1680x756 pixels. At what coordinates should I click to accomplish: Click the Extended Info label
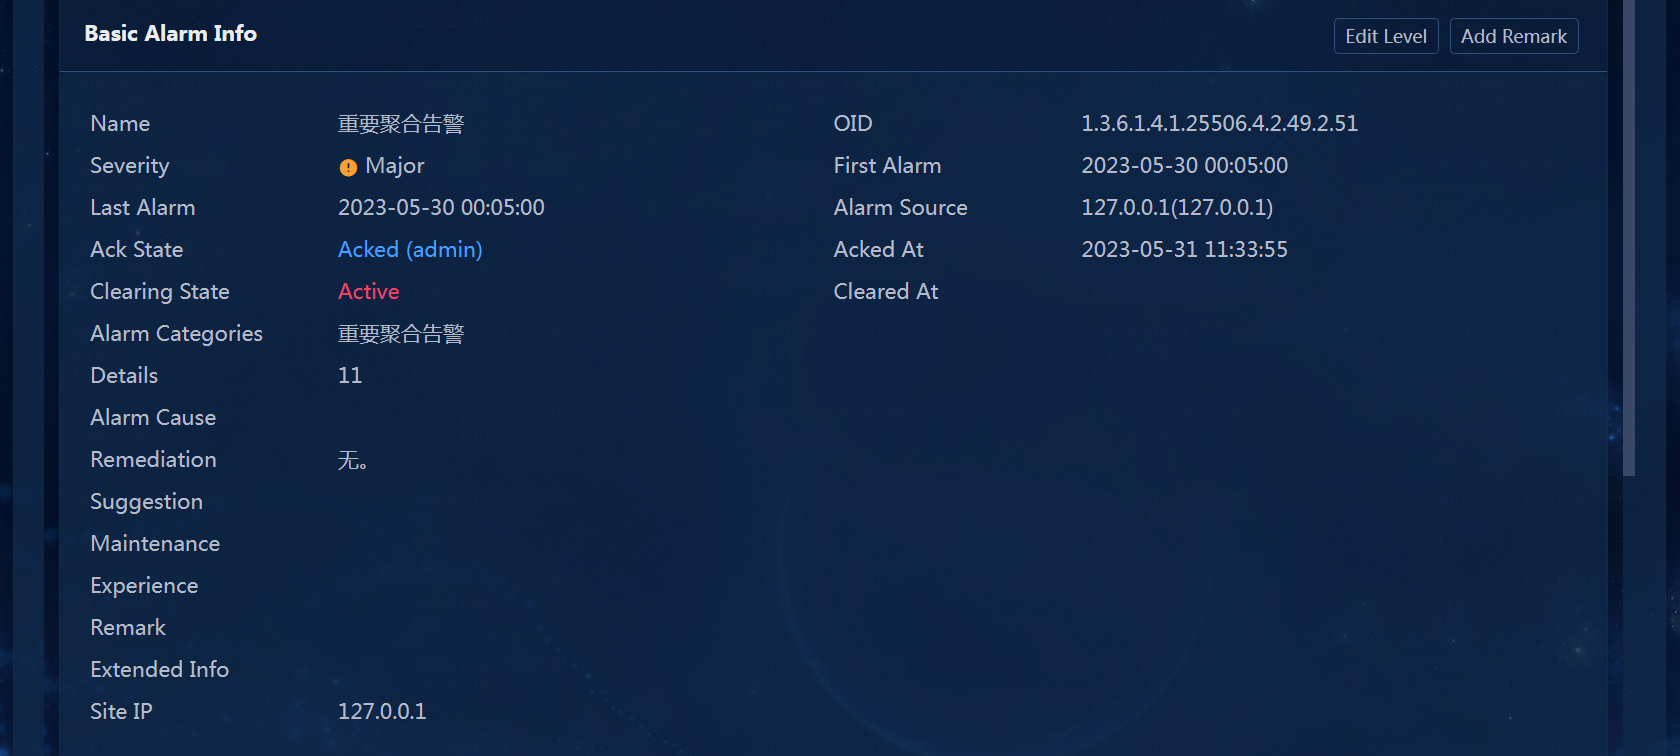click(160, 669)
